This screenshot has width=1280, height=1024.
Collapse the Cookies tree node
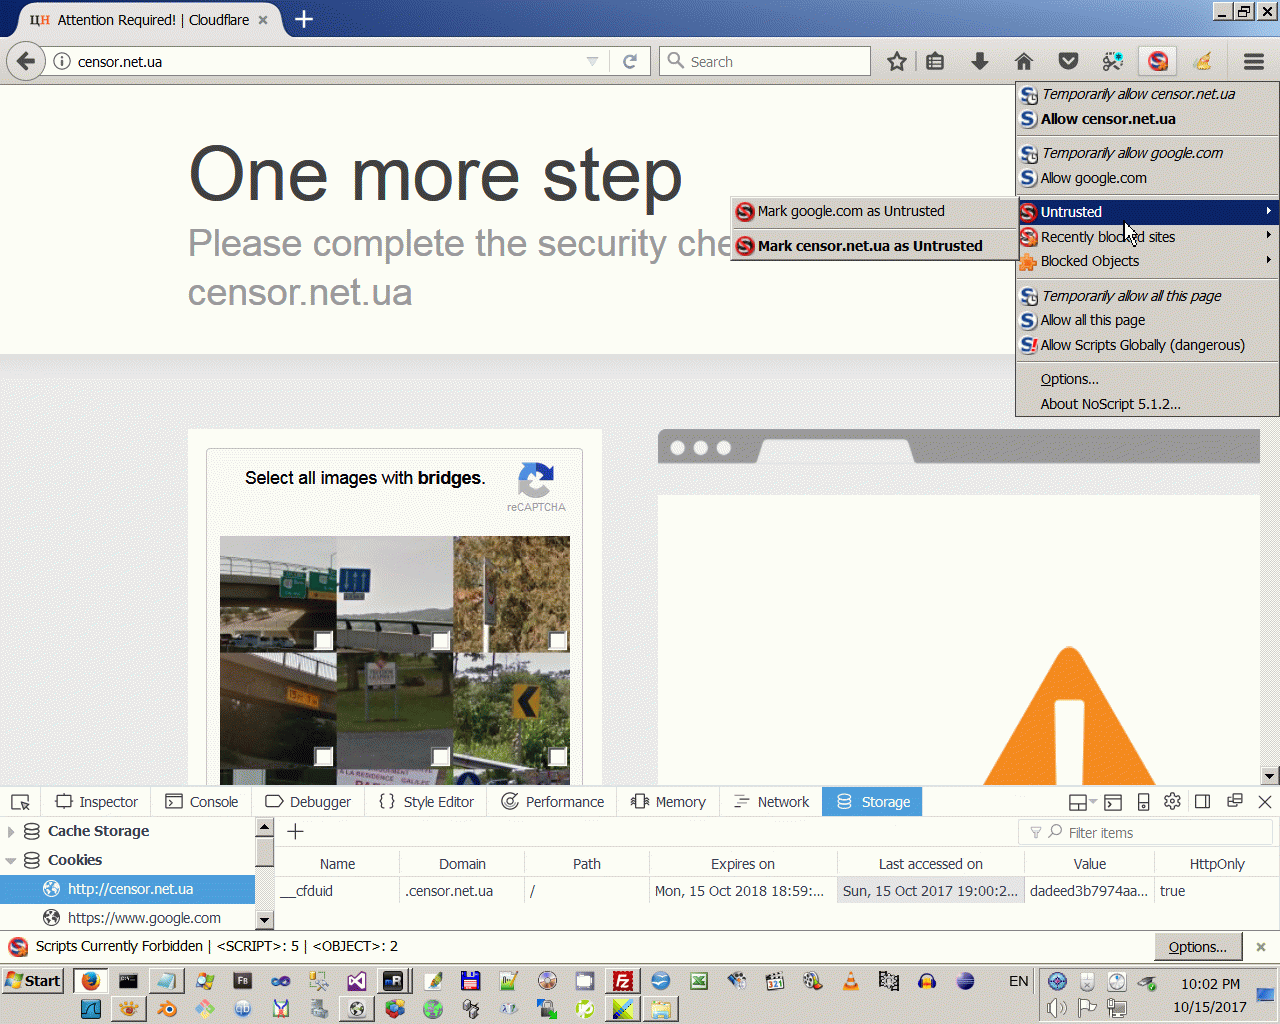(x=11, y=860)
